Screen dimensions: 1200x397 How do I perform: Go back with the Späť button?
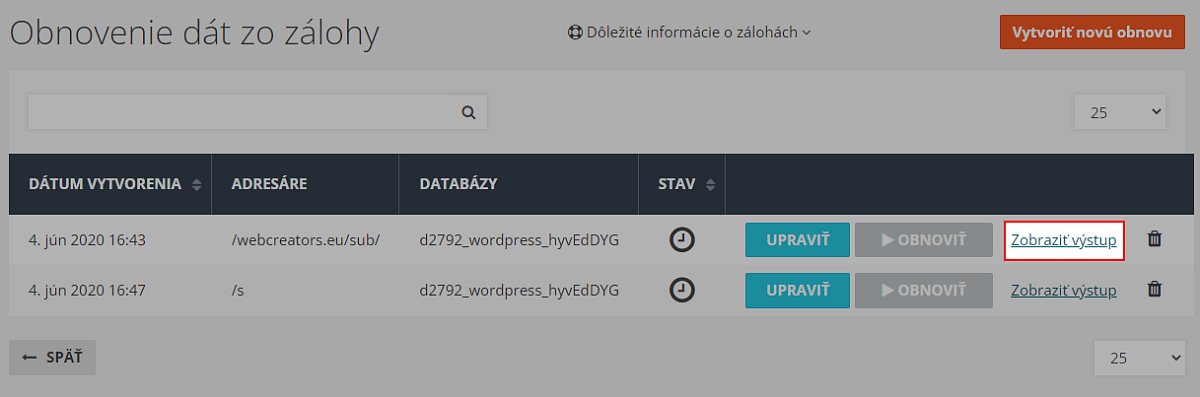tap(53, 357)
